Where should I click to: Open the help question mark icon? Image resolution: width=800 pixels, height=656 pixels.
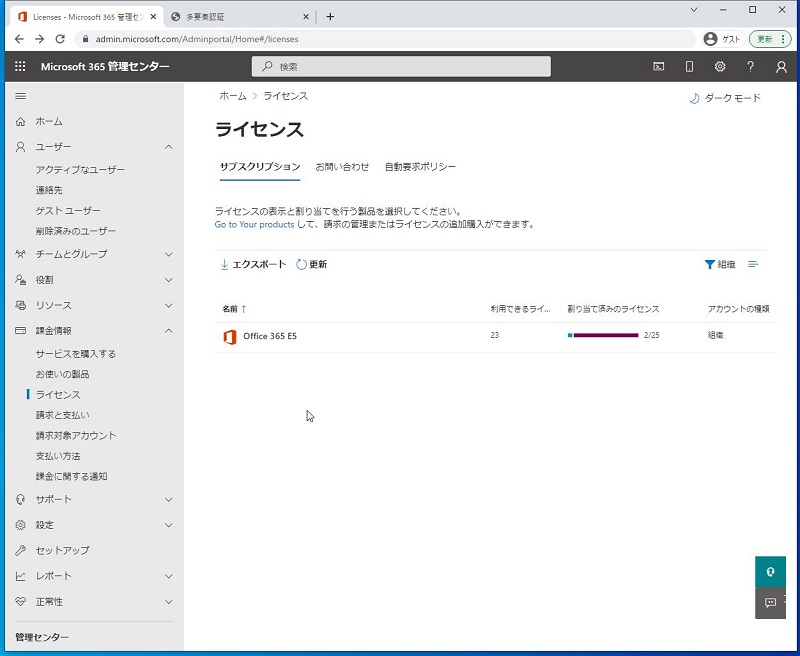pyautogui.click(x=751, y=66)
